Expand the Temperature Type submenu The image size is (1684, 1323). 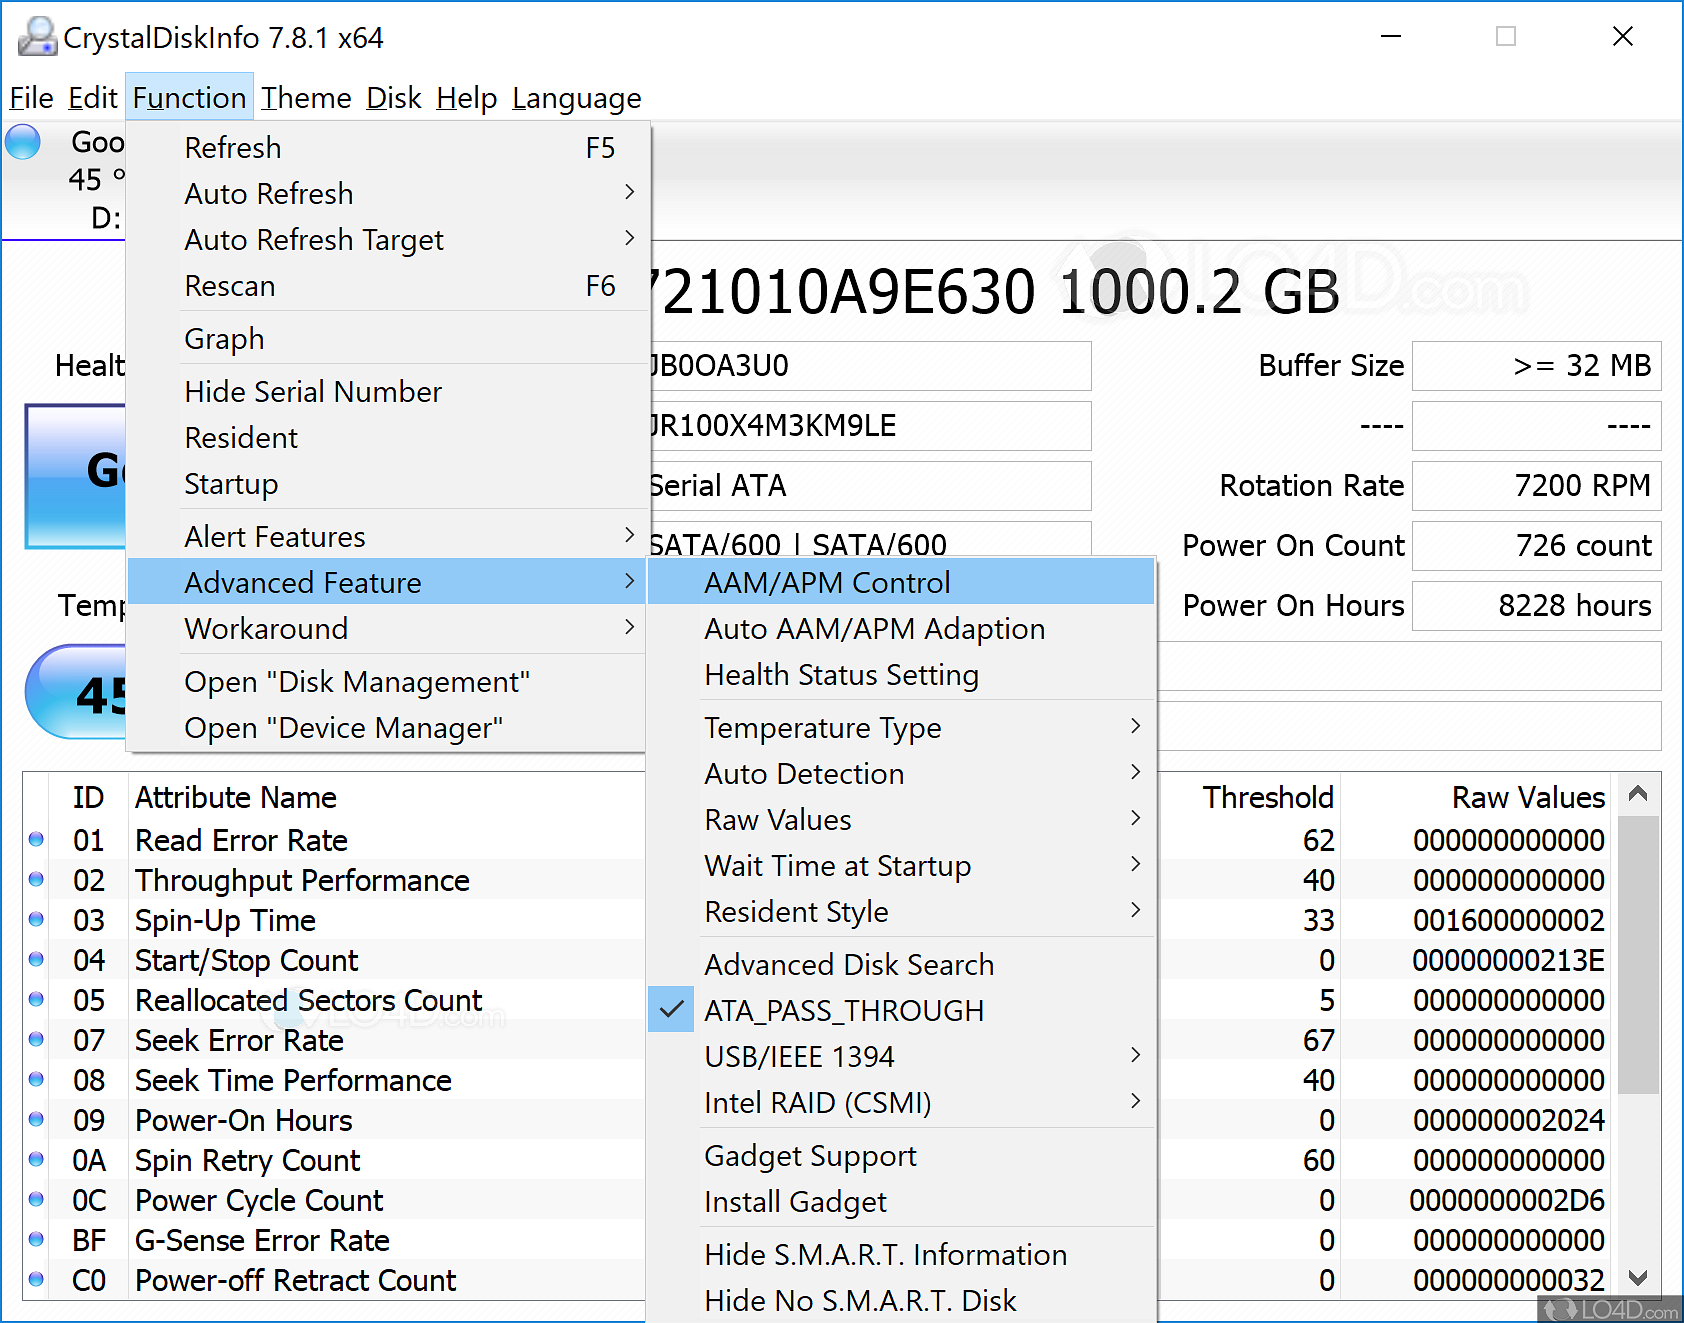pyautogui.click(x=823, y=727)
